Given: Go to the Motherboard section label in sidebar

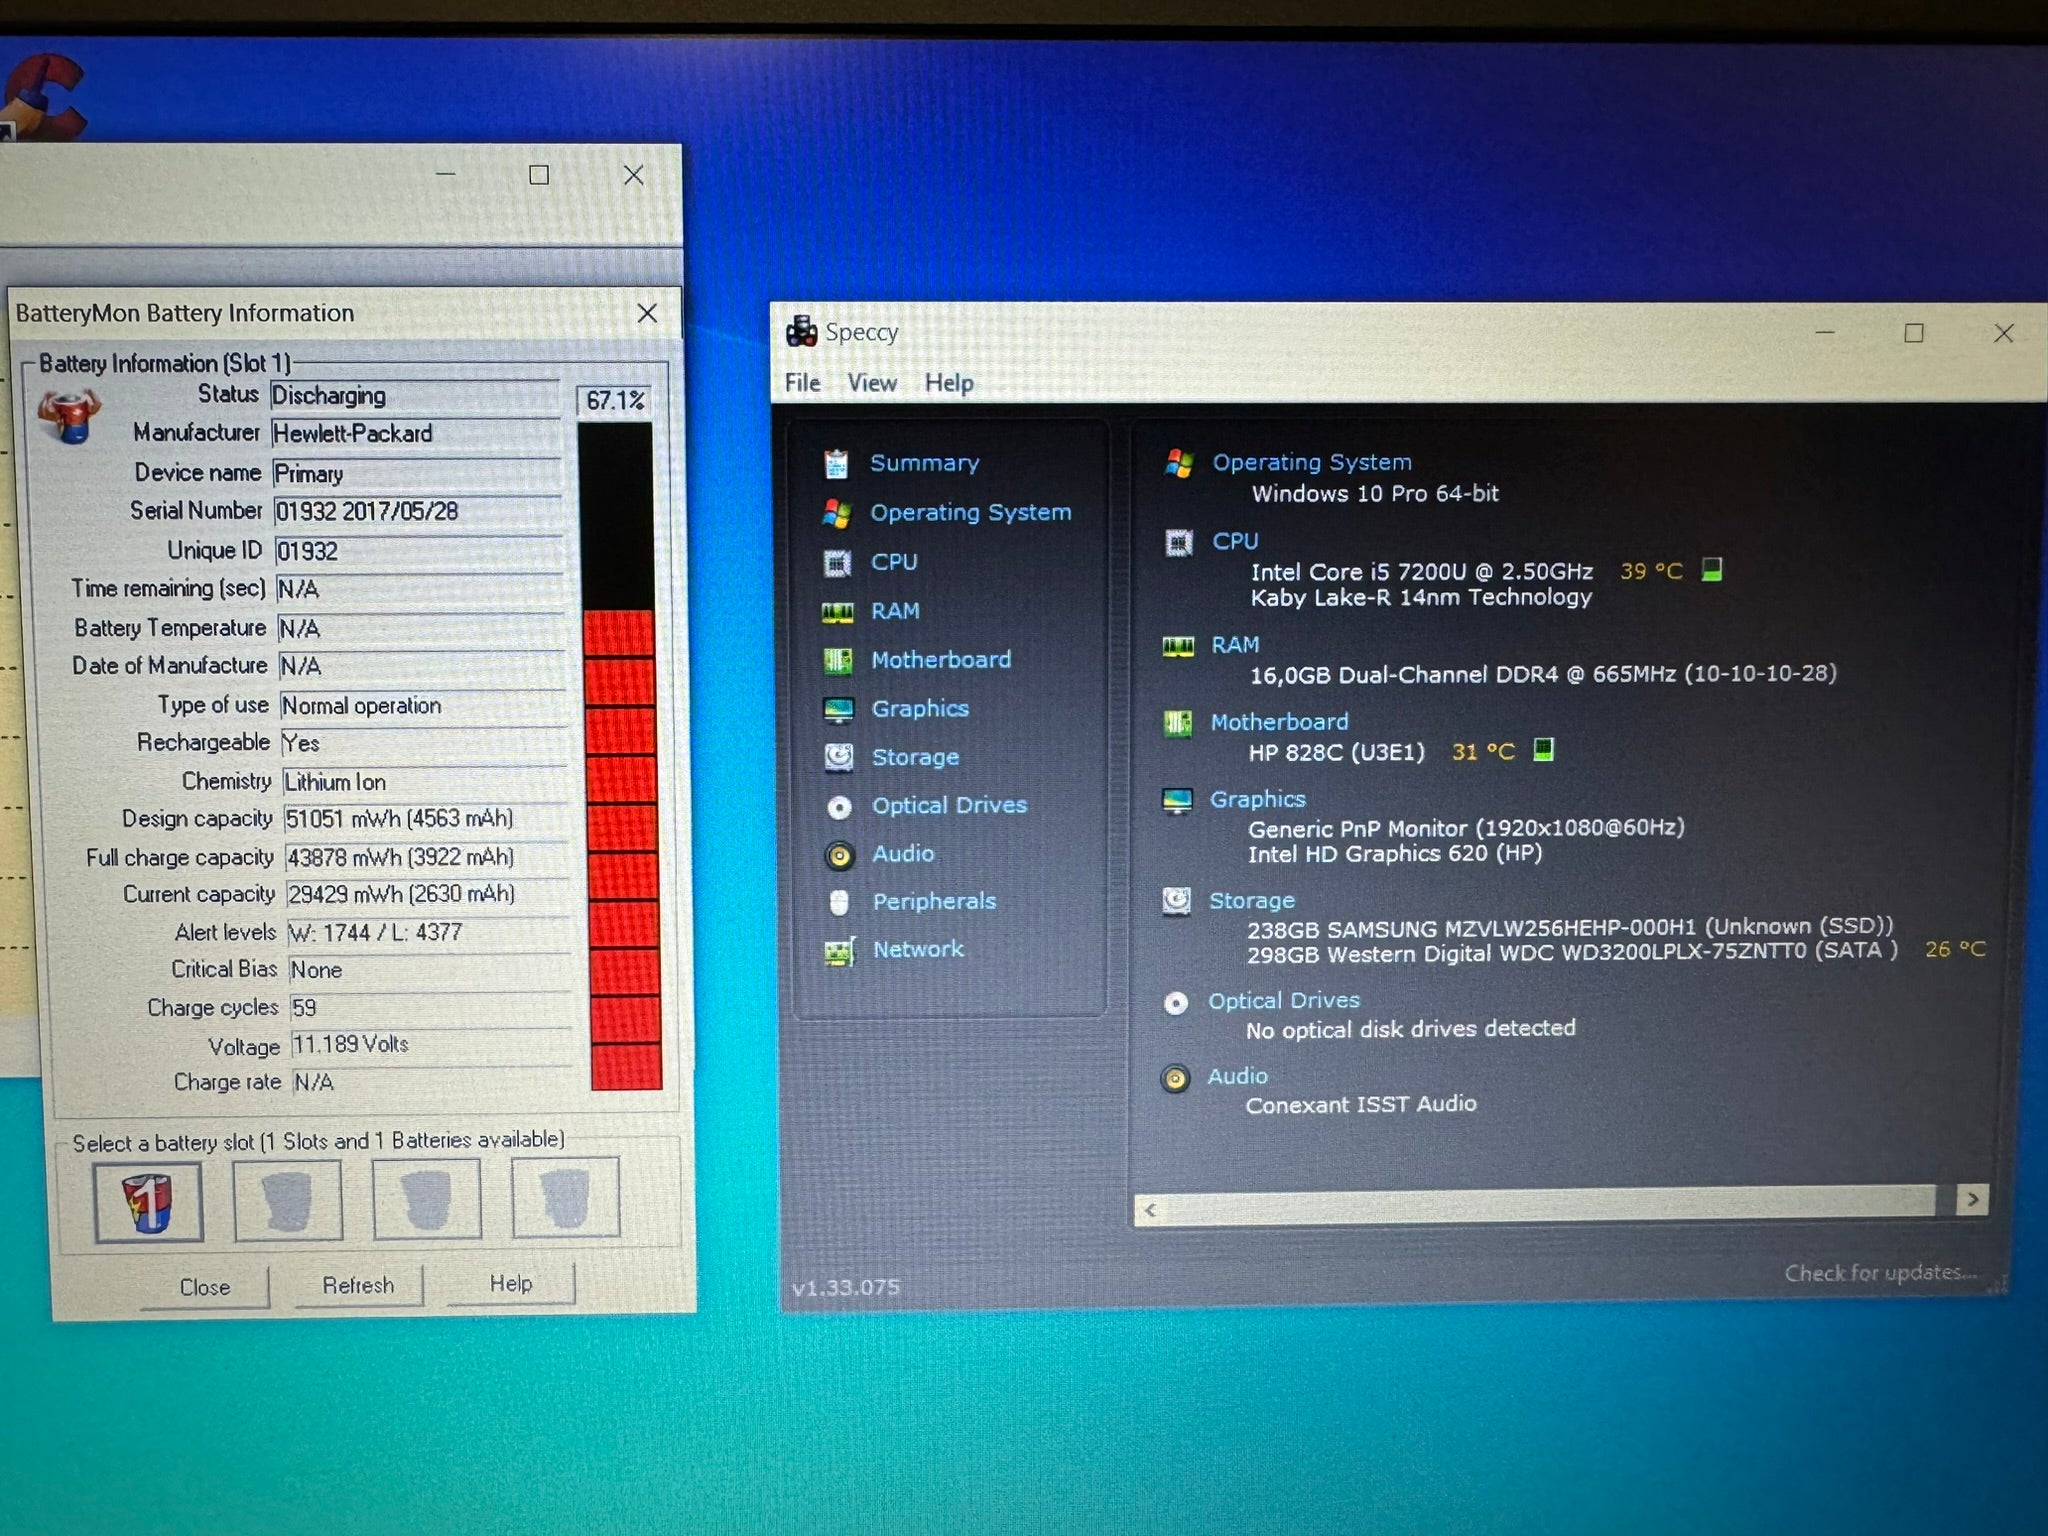Looking at the screenshot, I should [x=941, y=660].
